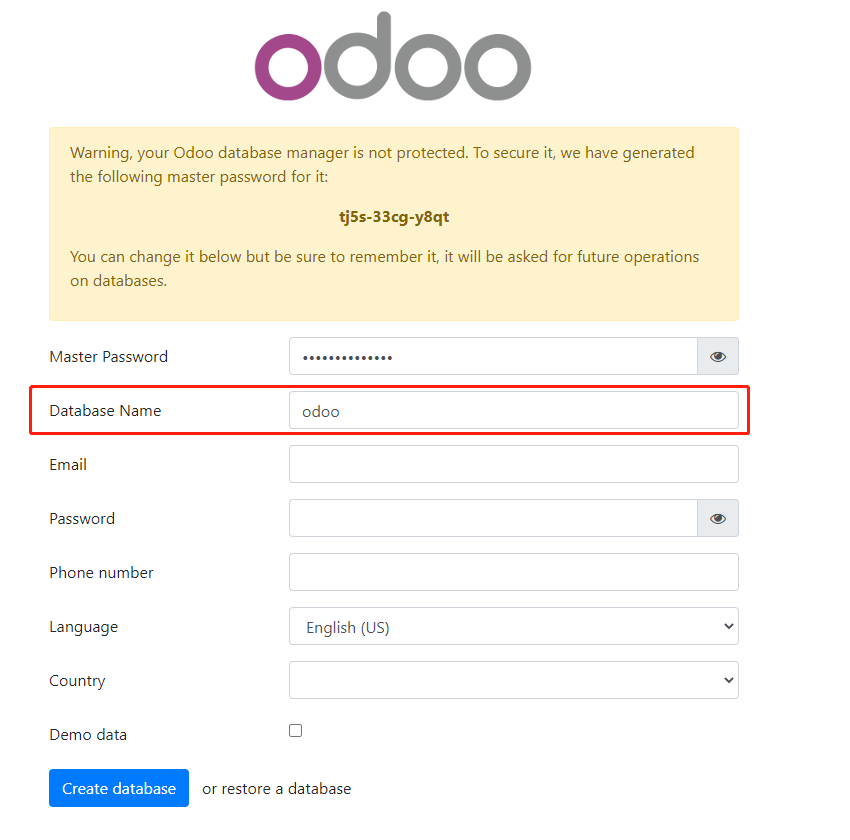Click the Country field label

tap(77, 680)
